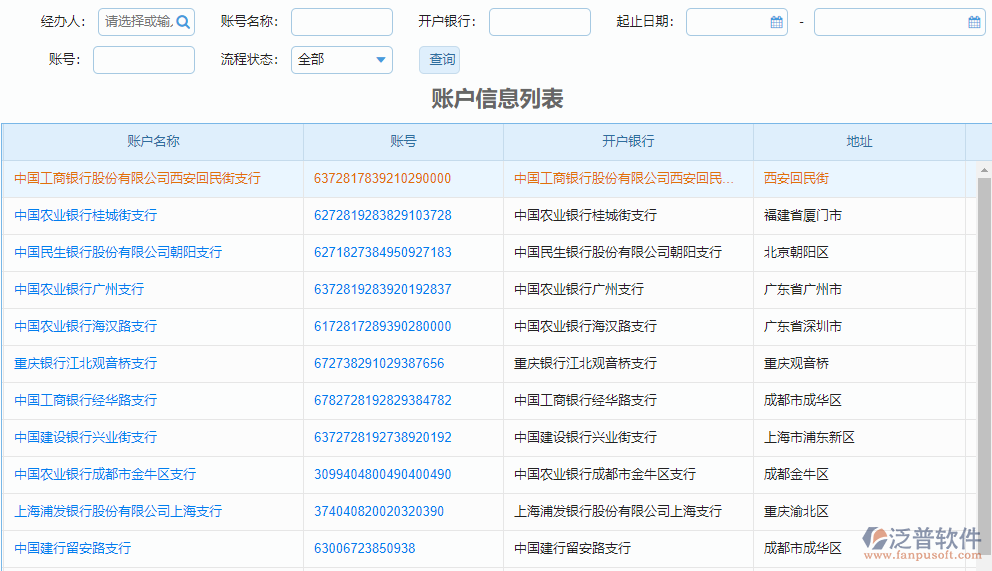Open 中国工商银行经华路支行 account name link

click(x=85, y=400)
